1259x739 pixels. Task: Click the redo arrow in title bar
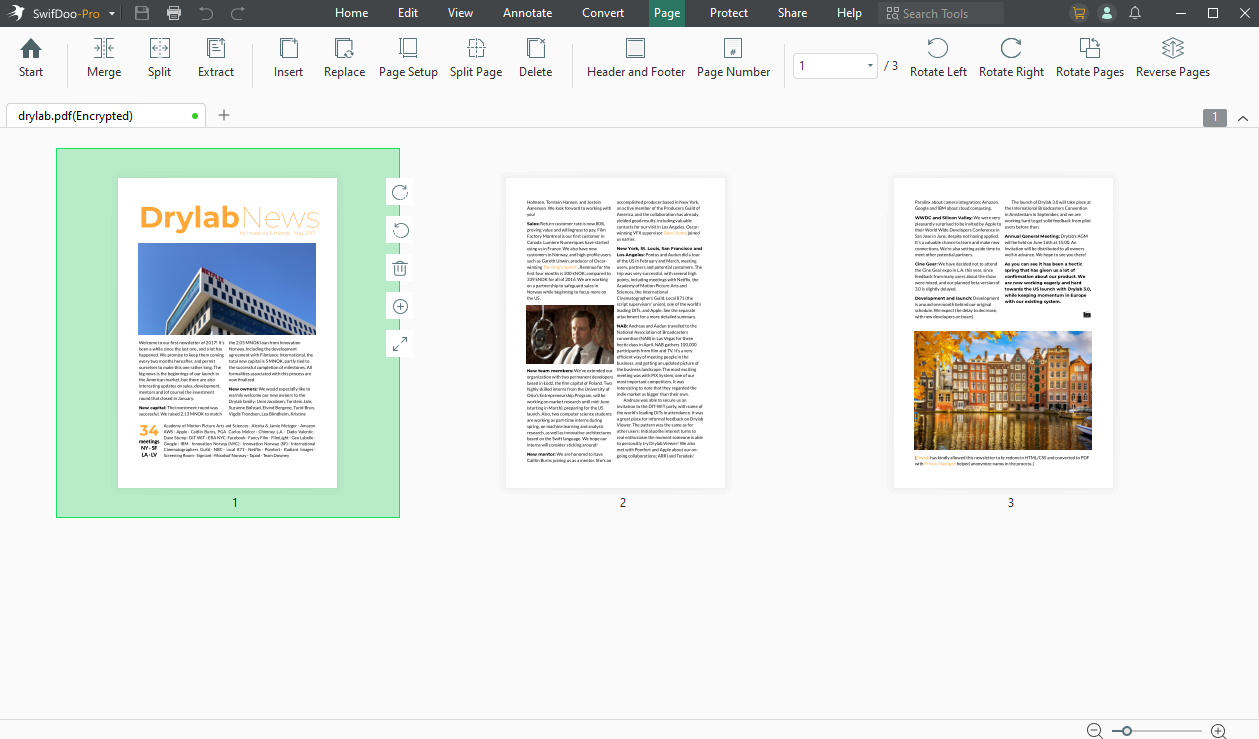(x=238, y=13)
